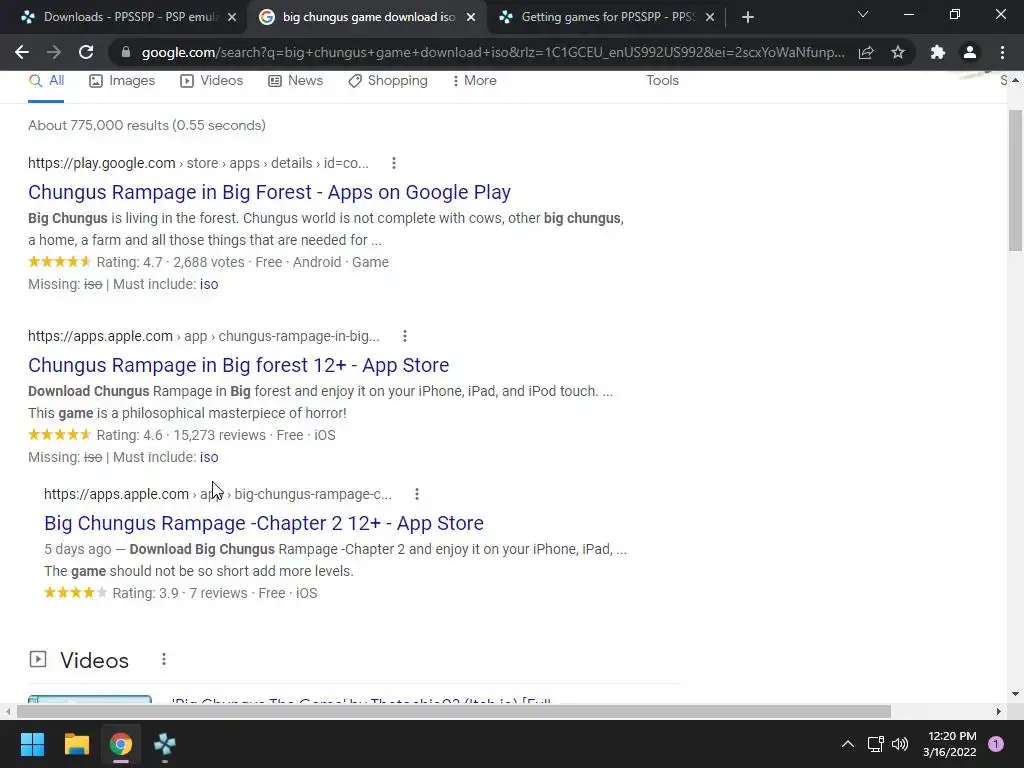This screenshot has width=1024, height=768.
Task: Open Chungus Rampage in Big forest 12+ link
Action: (x=238, y=365)
